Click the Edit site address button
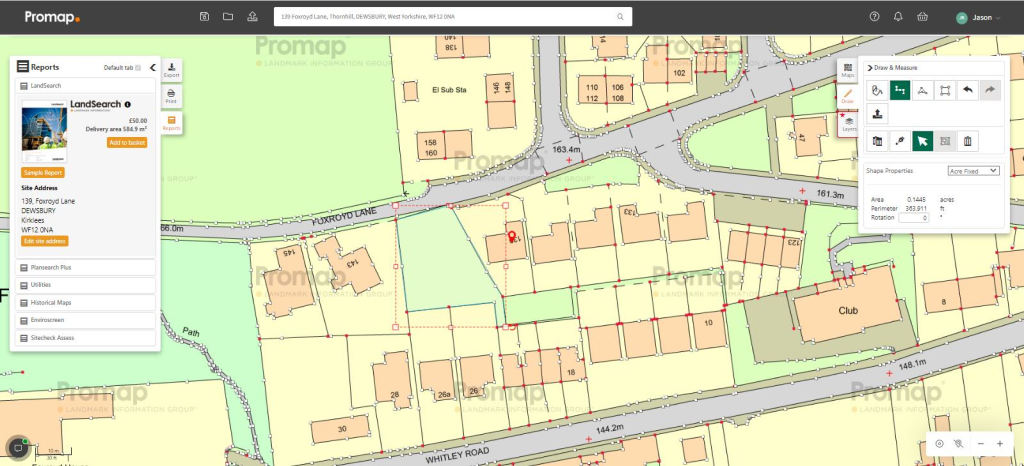 coord(44,241)
